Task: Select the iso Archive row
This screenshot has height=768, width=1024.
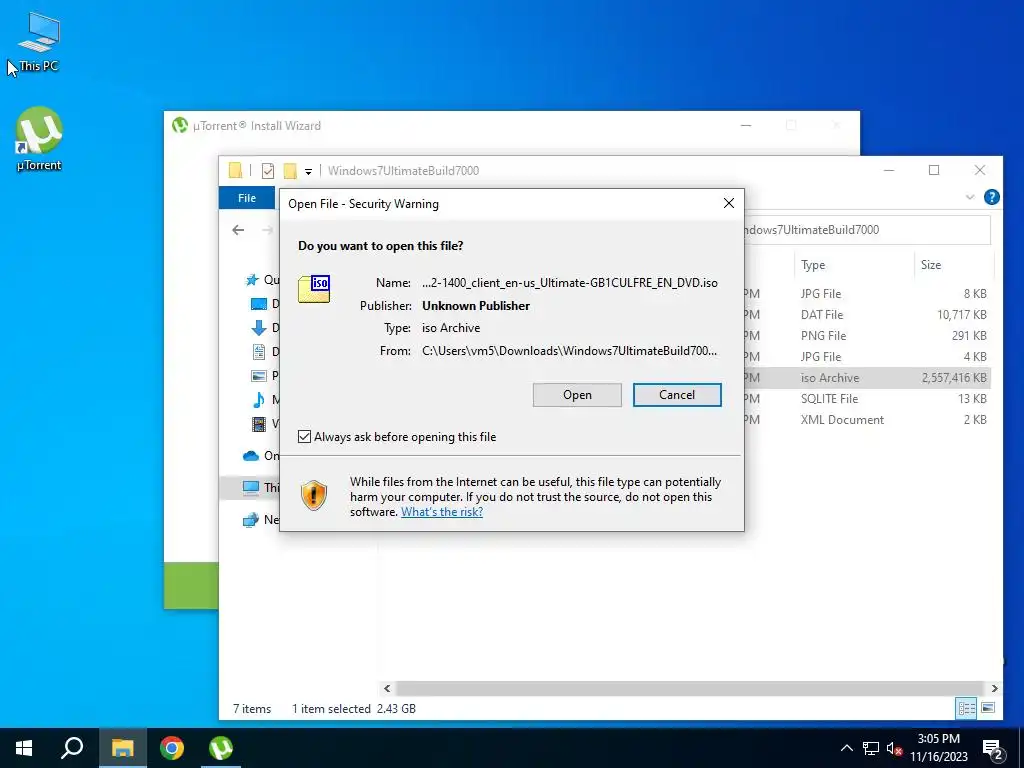Action: [x=867, y=377]
